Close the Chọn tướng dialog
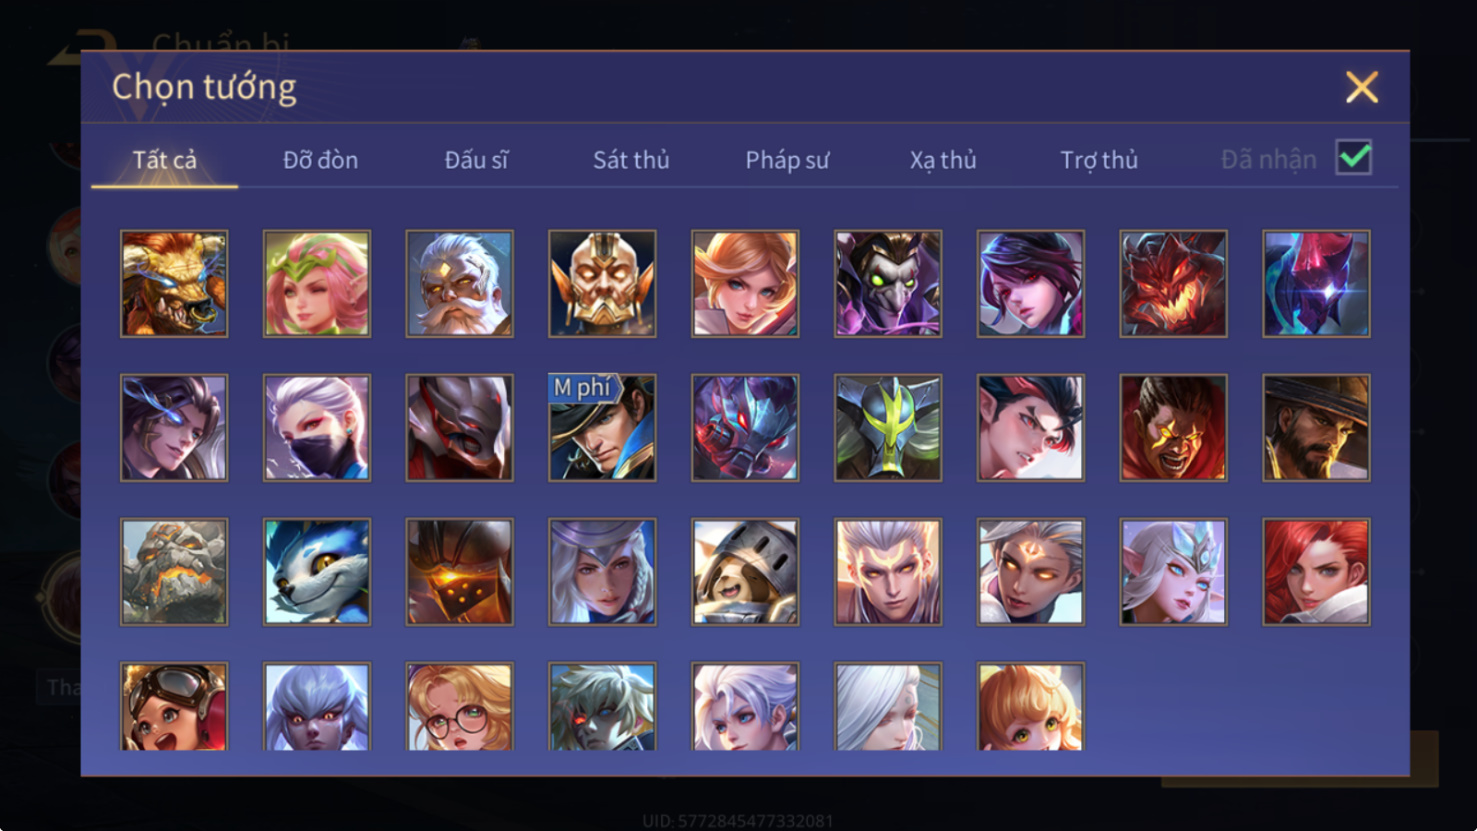 click(1362, 87)
